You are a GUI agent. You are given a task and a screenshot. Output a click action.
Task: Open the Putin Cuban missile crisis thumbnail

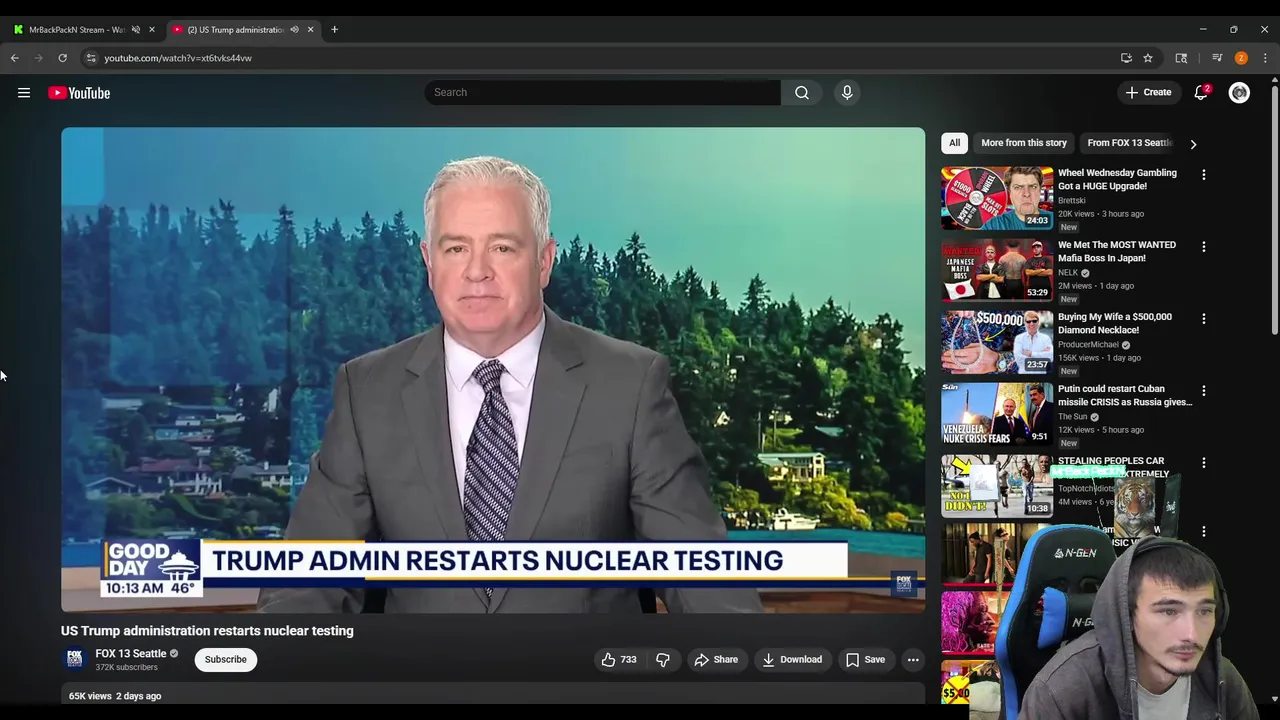pos(997,414)
